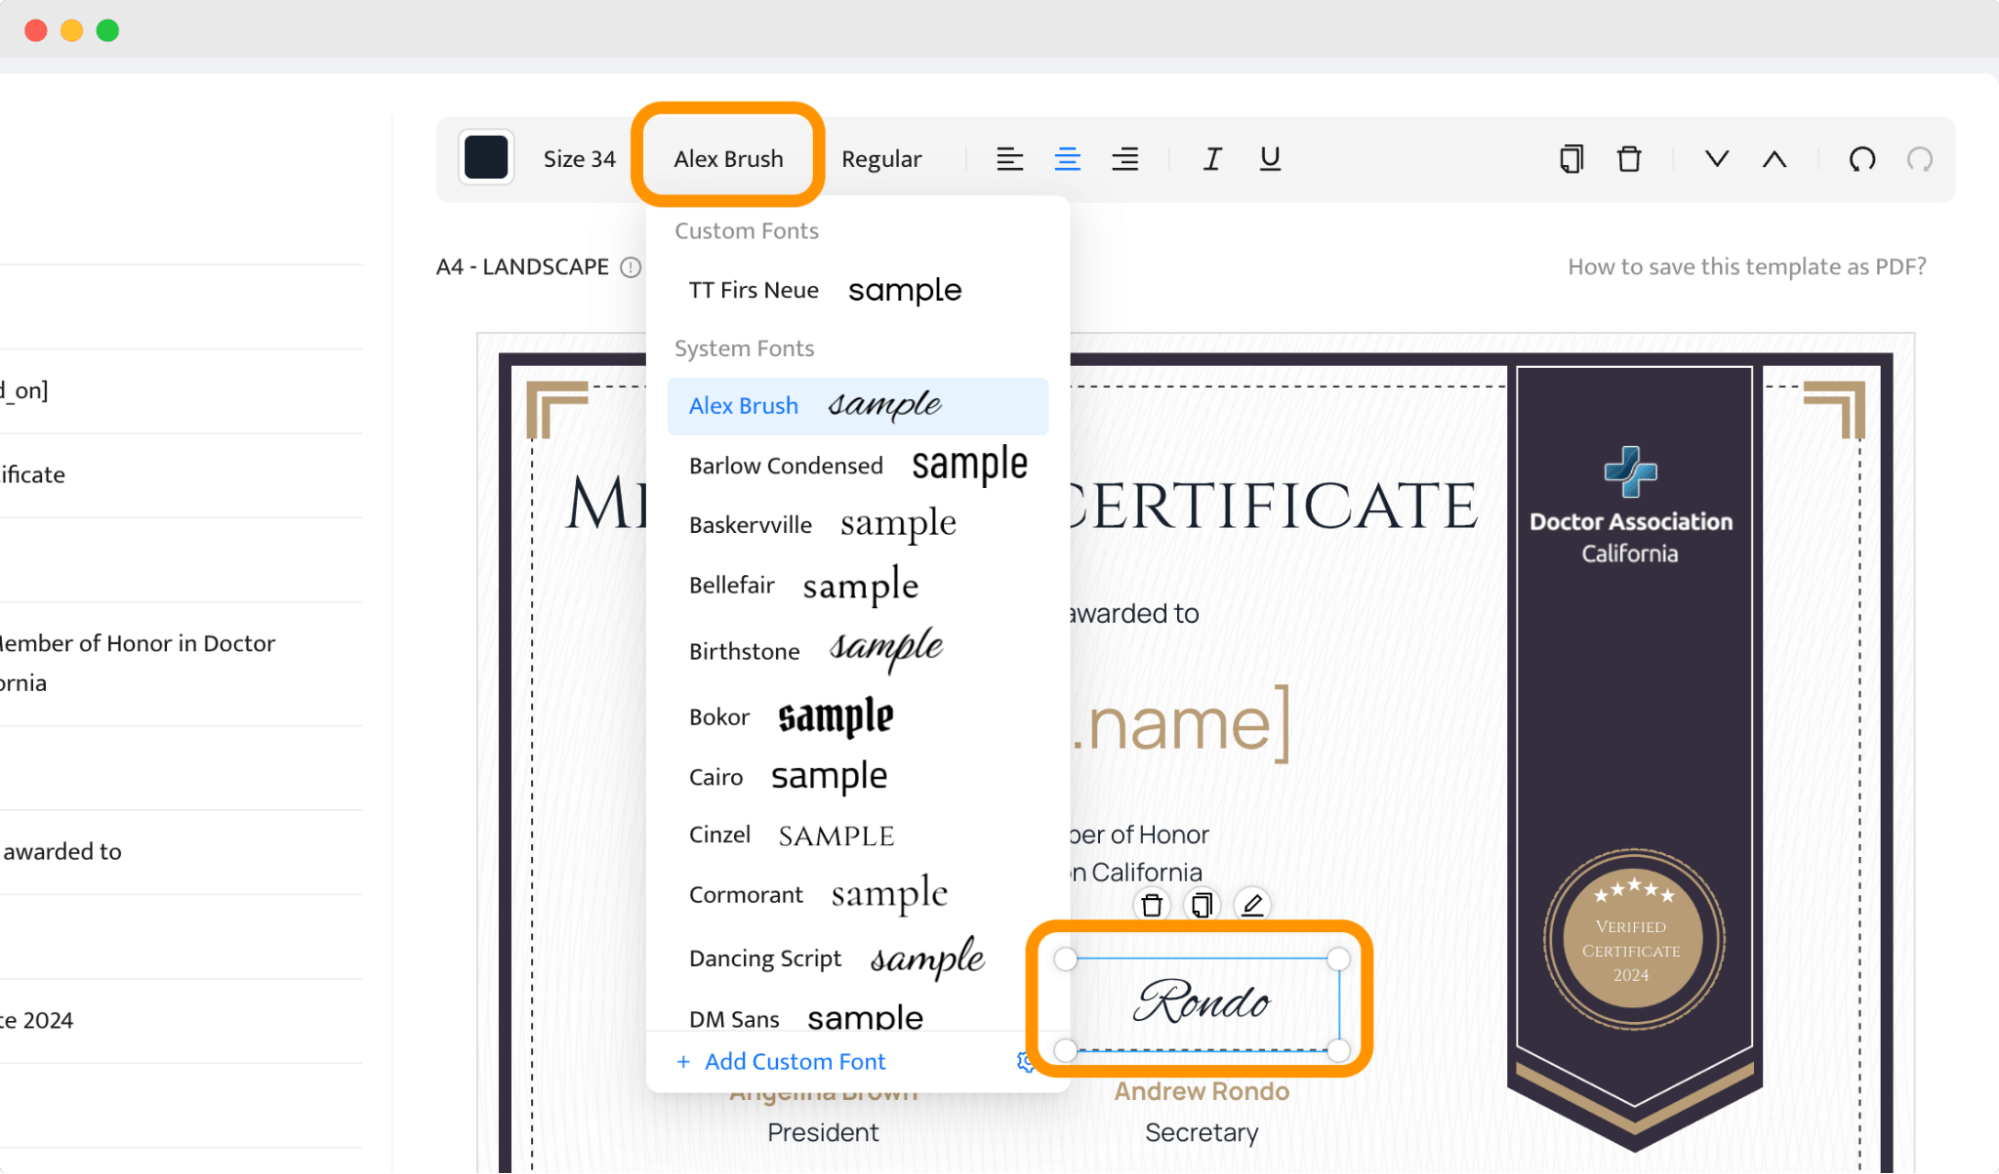This screenshot has height=1174, width=1999.
Task: Edit the Rondo signature via pencil icon
Action: click(1252, 905)
